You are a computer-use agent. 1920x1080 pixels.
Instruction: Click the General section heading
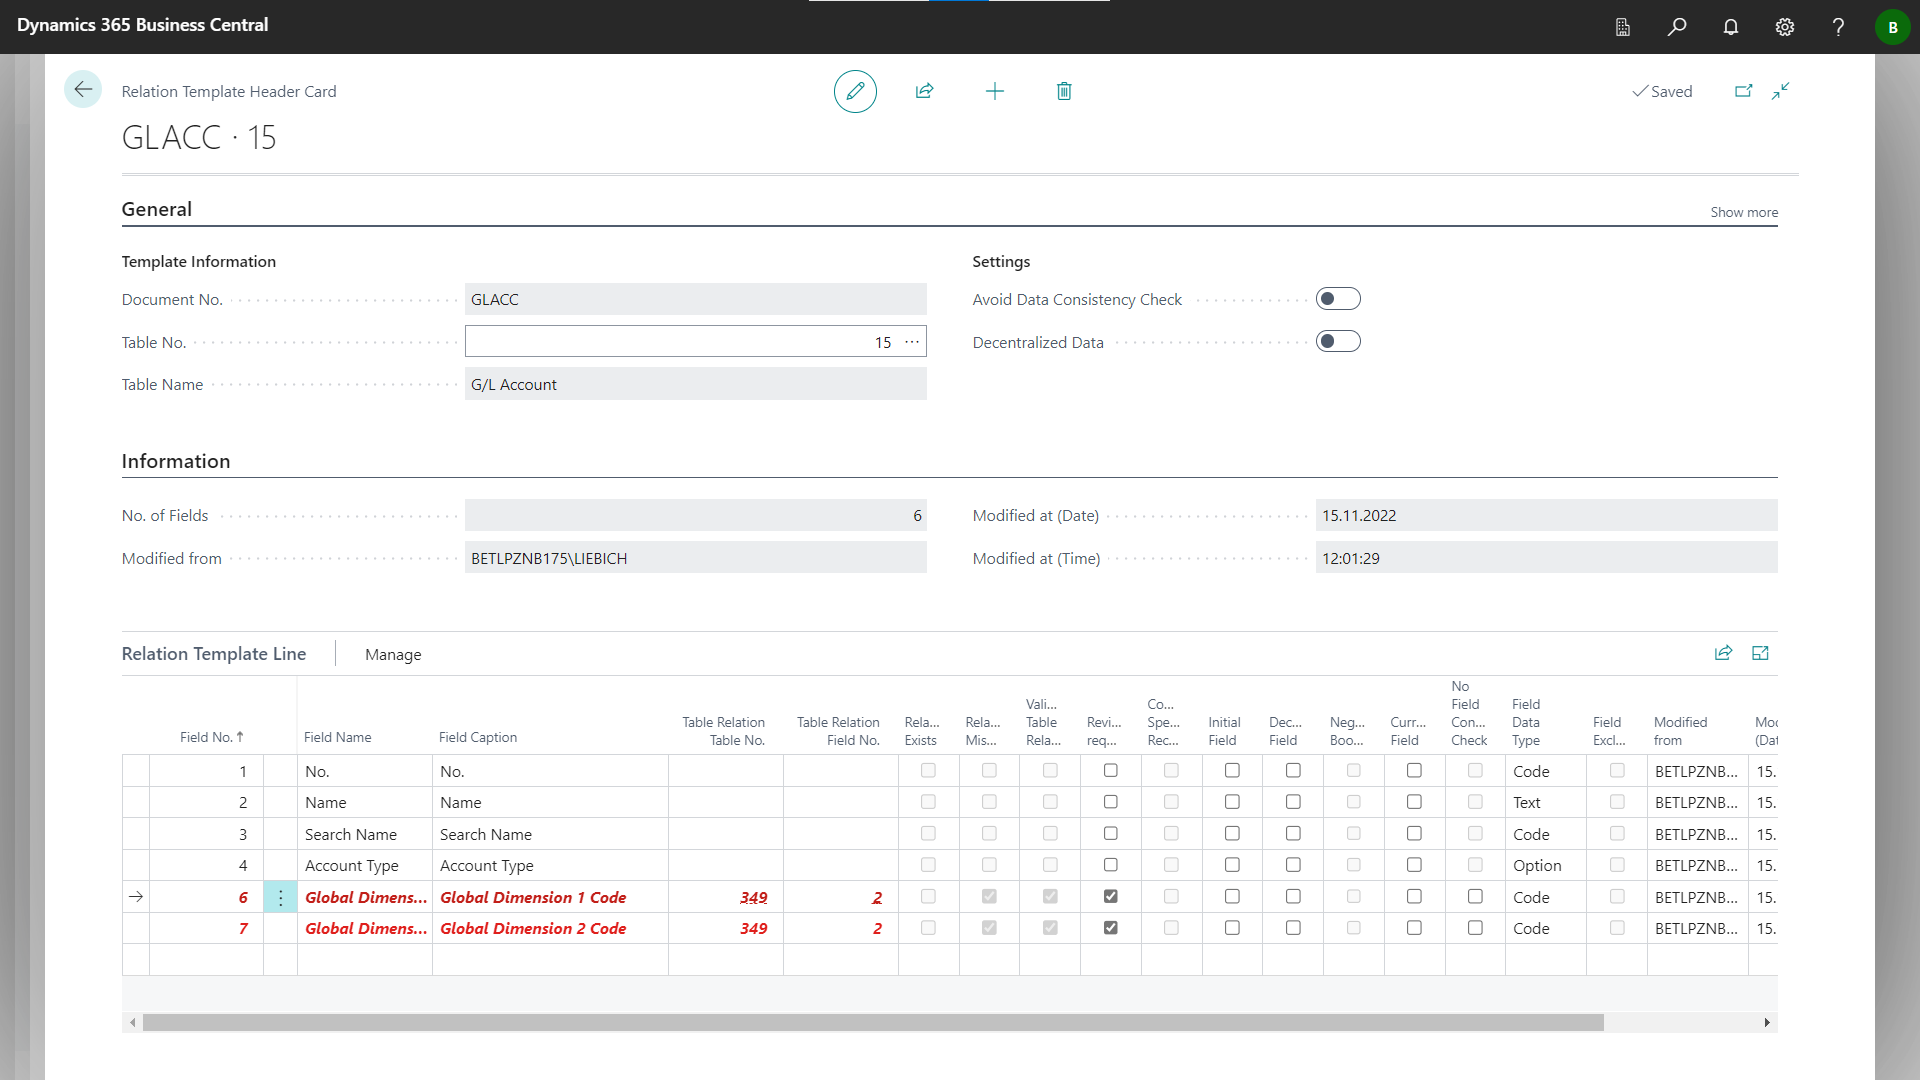(157, 209)
